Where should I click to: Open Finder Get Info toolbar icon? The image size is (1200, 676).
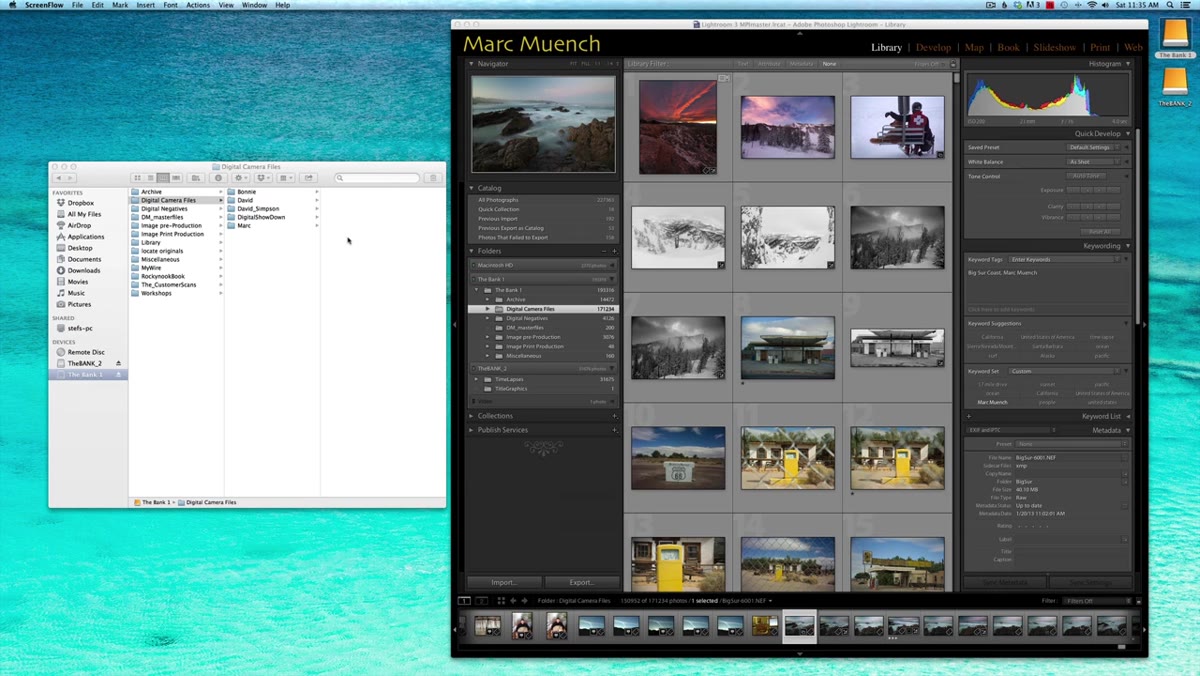[218, 178]
